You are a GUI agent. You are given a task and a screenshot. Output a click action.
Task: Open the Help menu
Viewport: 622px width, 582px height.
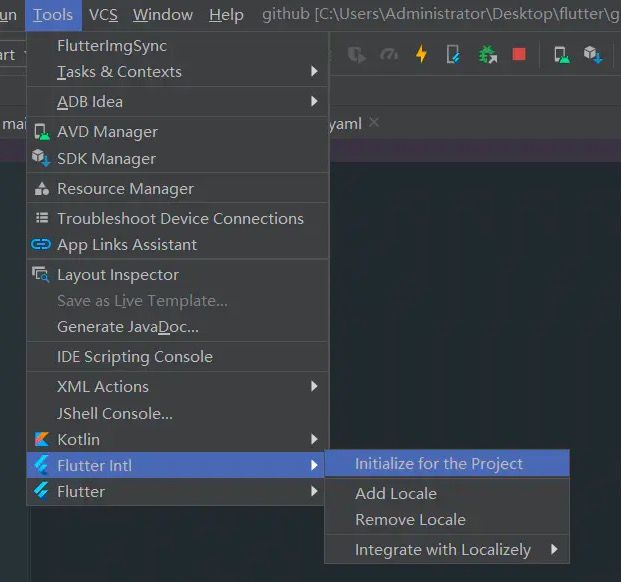pyautogui.click(x=226, y=15)
